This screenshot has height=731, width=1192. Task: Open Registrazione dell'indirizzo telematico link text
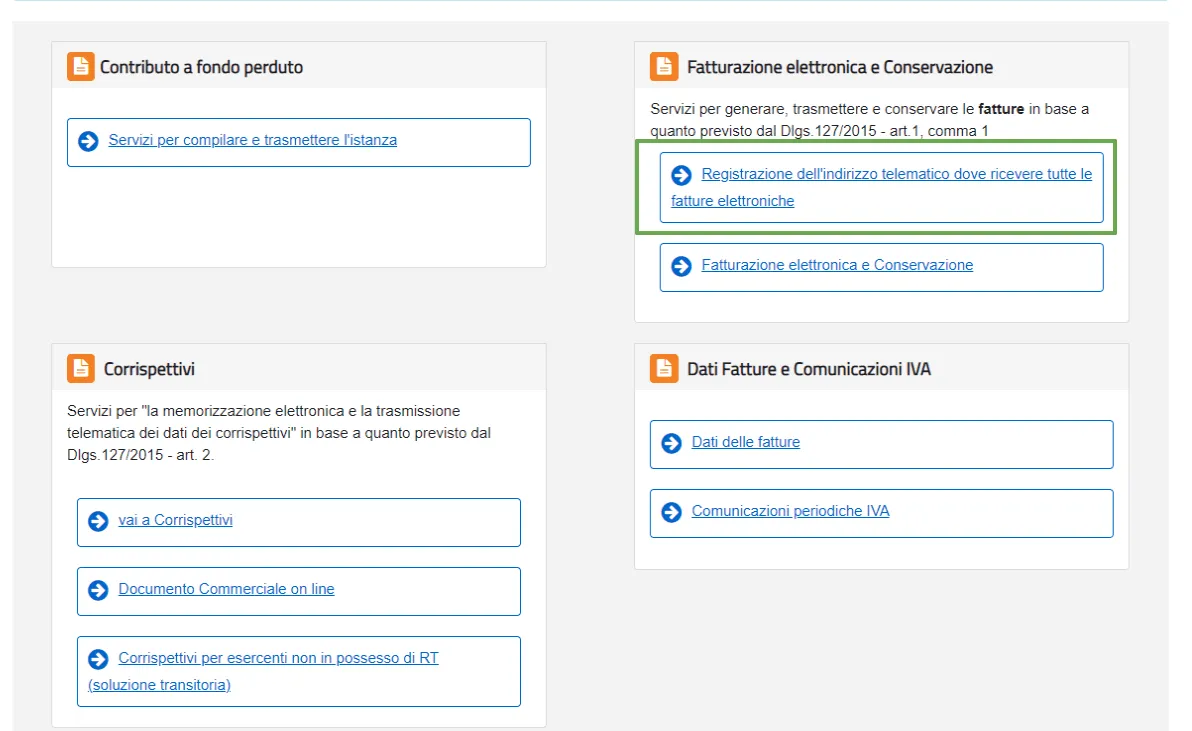[x=896, y=174]
